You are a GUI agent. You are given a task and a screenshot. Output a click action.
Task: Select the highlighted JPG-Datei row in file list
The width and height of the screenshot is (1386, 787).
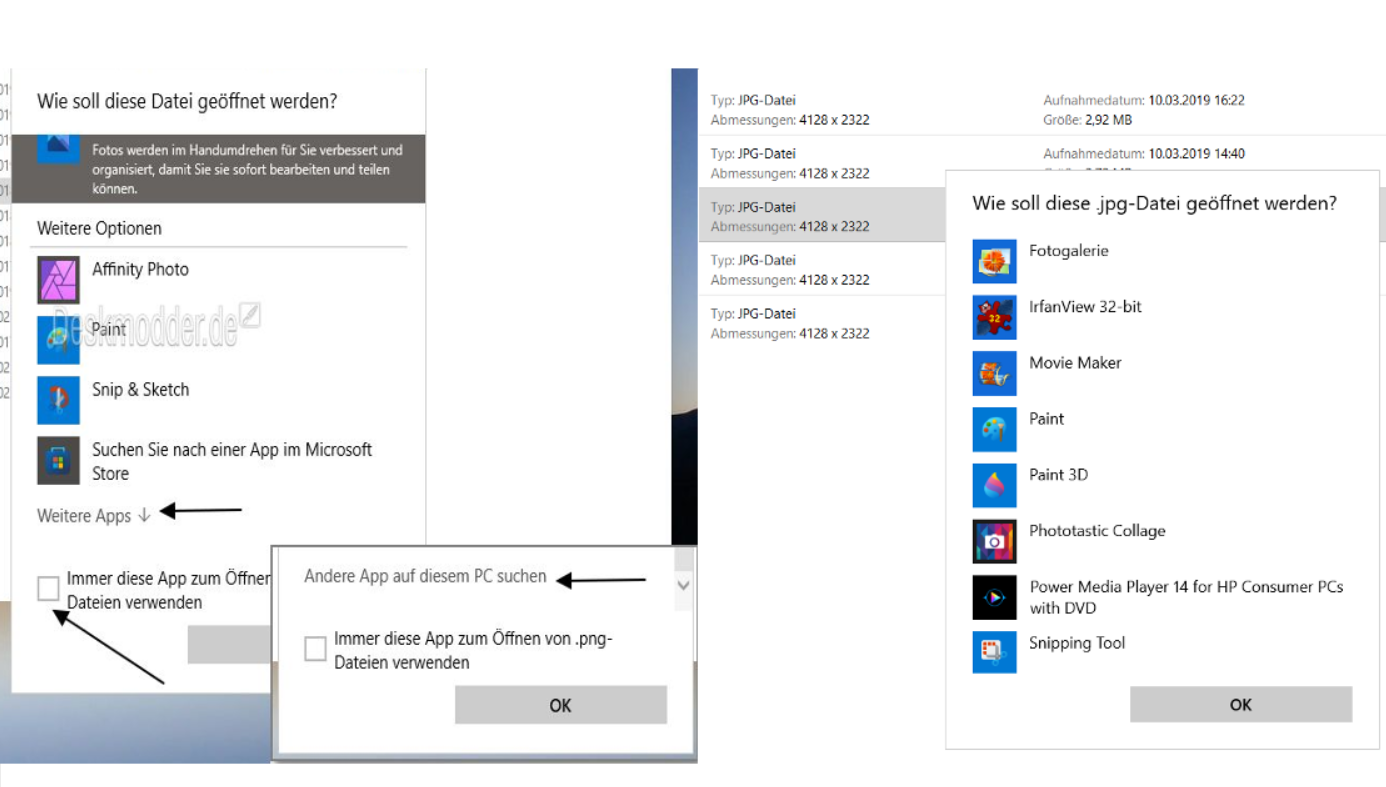[x=822, y=216]
